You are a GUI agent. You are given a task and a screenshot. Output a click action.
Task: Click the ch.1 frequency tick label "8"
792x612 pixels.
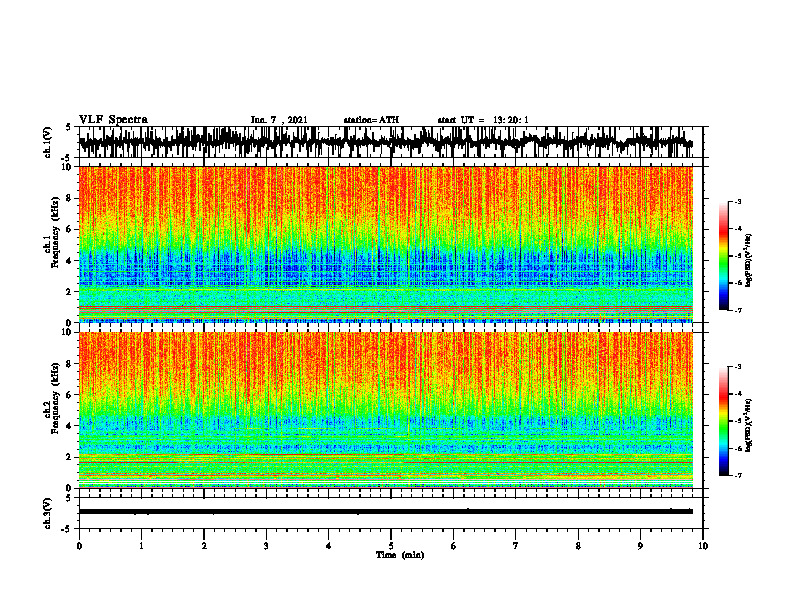tap(70, 198)
